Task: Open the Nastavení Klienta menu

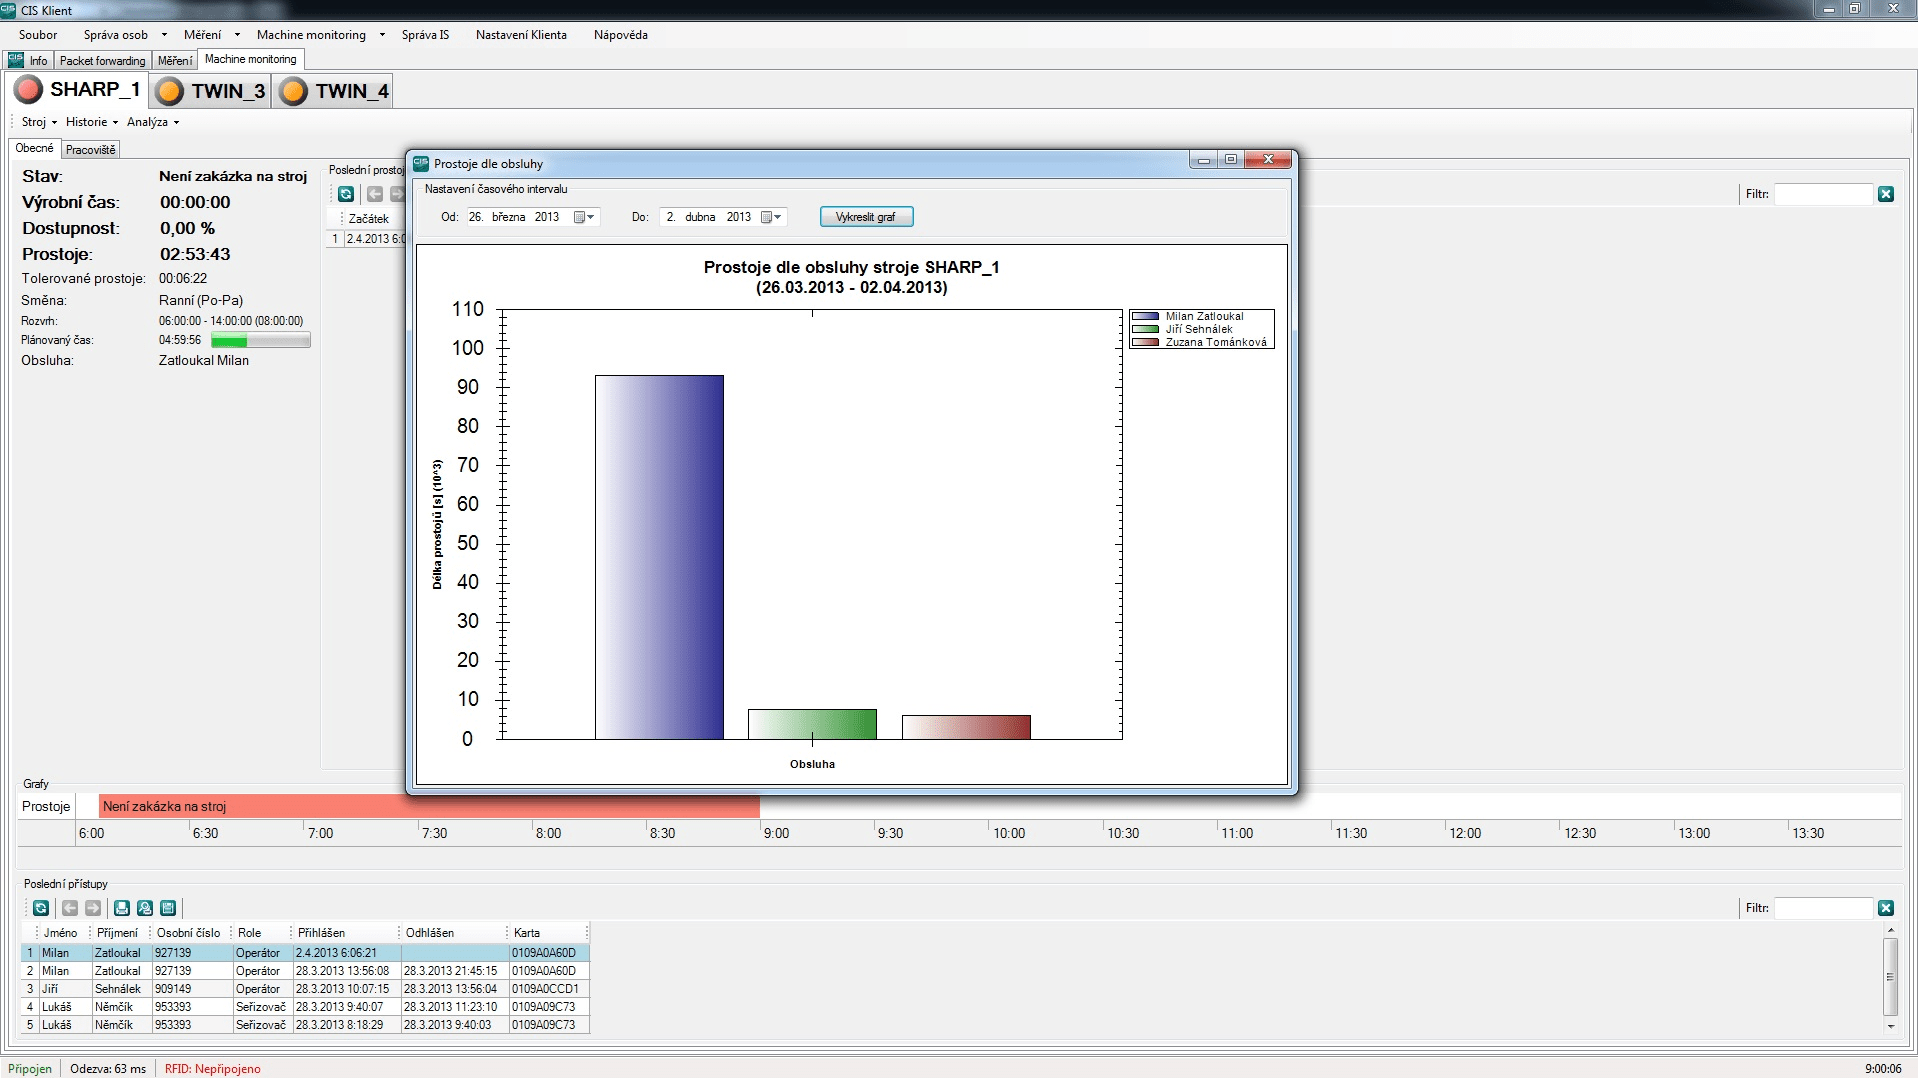Action: point(521,35)
